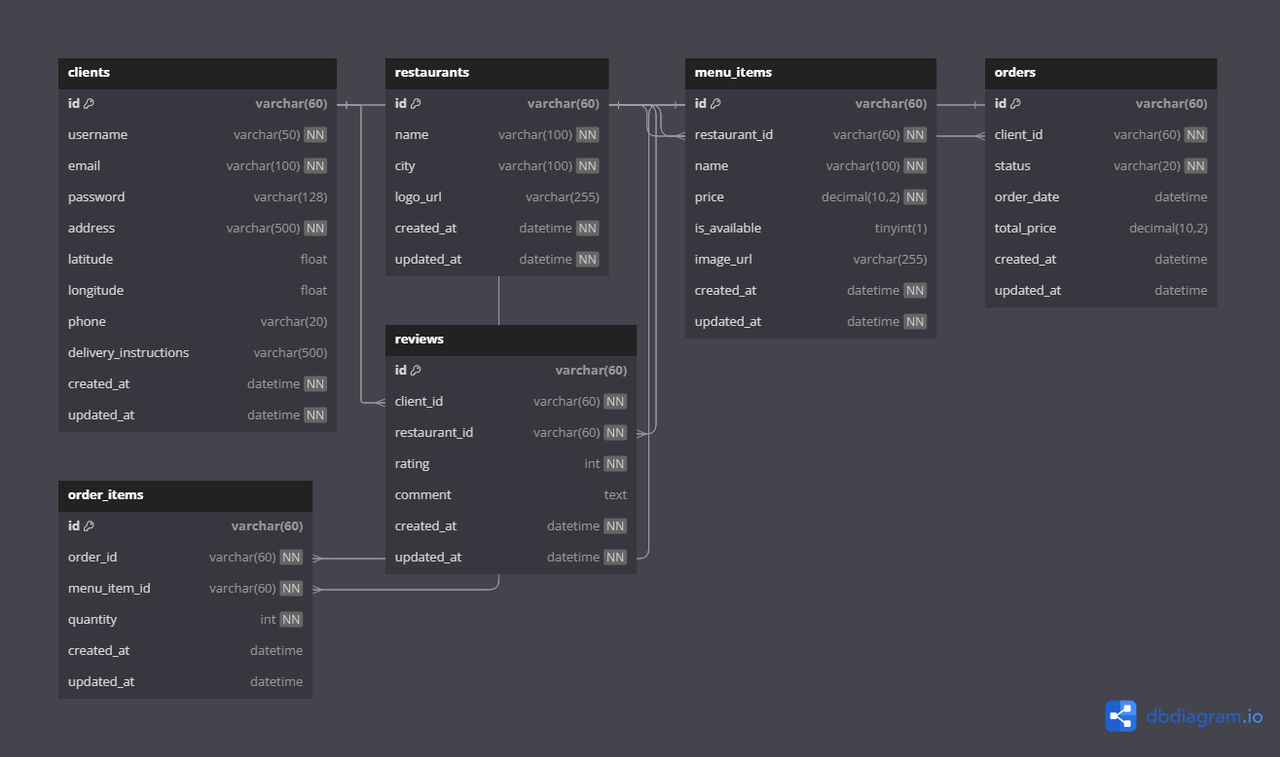Click the key icon beside clients id
The width and height of the screenshot is (1280, 757).
tap(89, 104)
